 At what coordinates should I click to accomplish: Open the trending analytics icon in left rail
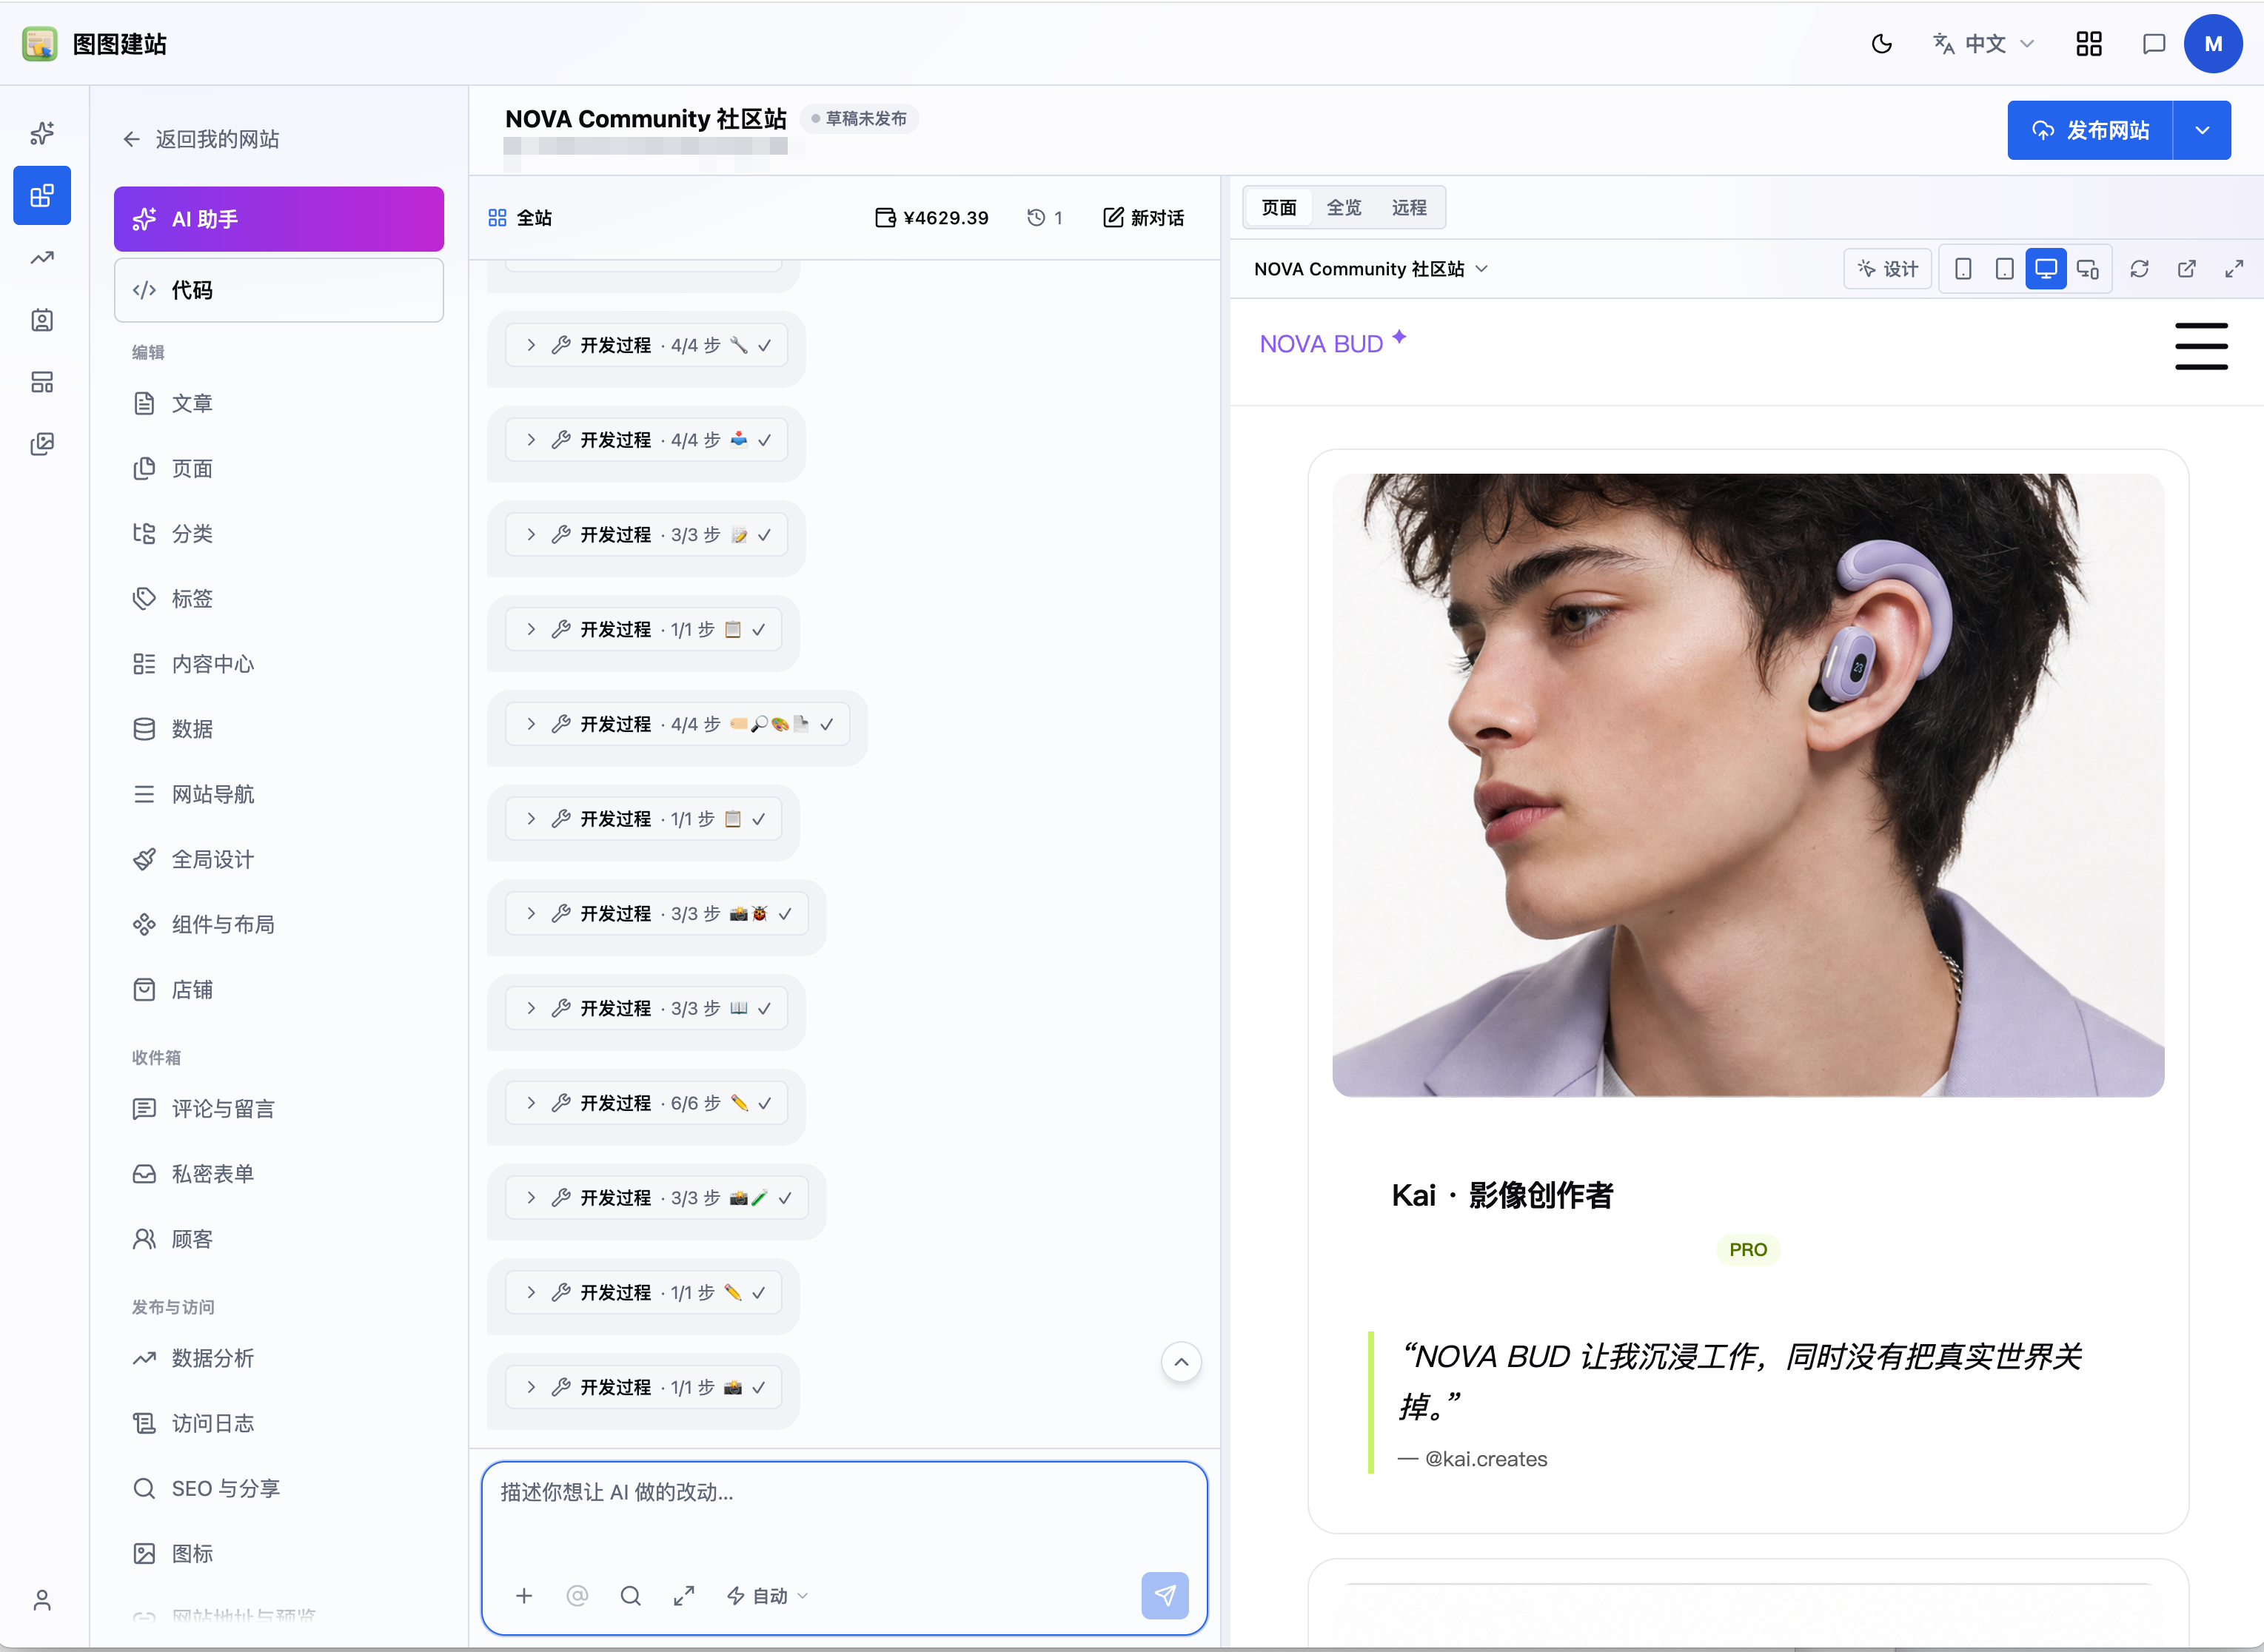click(x=42, y=258)
